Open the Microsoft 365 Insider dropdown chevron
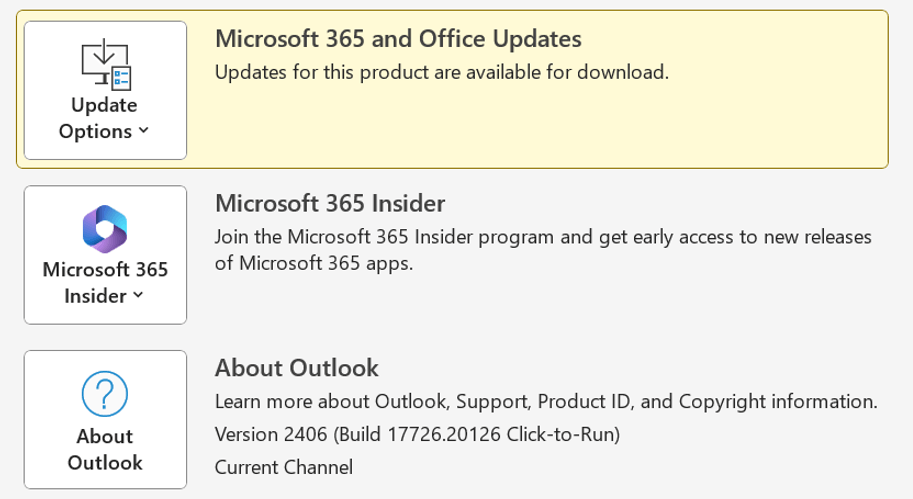The height and width of the screenshot is (499, 913). pyautogui.click(x=138, y=296)
